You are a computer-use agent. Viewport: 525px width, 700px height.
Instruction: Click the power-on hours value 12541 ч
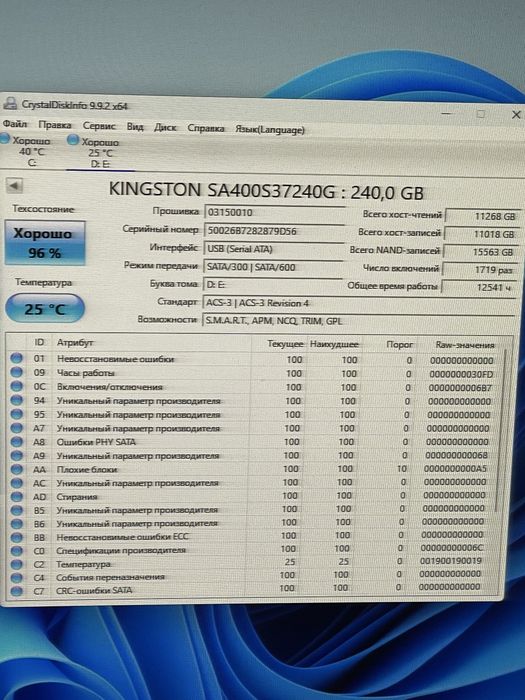[x=479, y=287]
